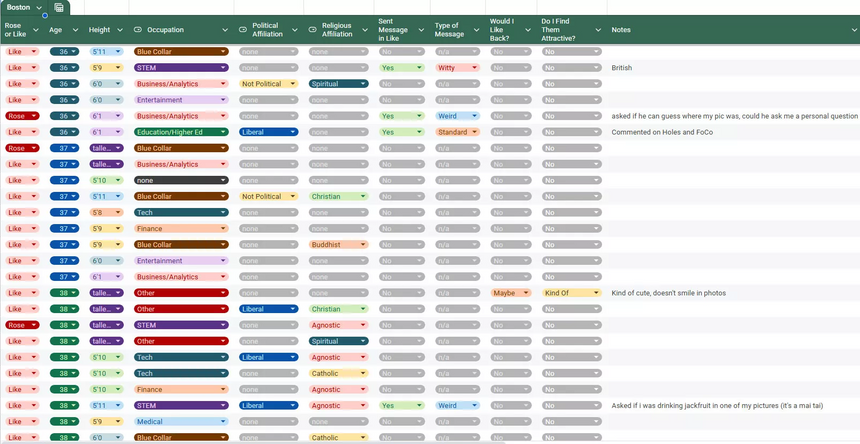
Task: Click the Maybe chip under Would I Like Back
Action: (511, 293)
